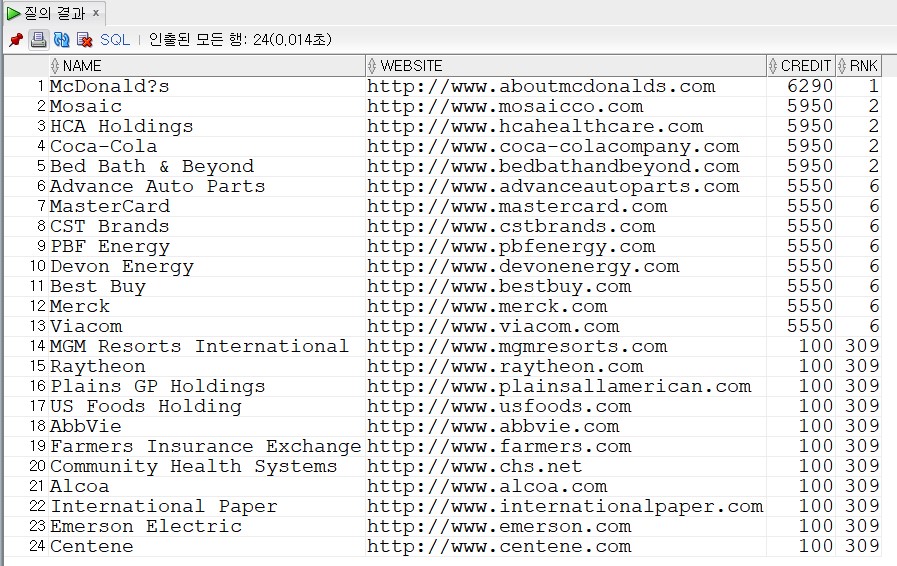The image size is (897, 566).
Task: Click the internationalpaper.com website cell
Action: click(566, 507)
